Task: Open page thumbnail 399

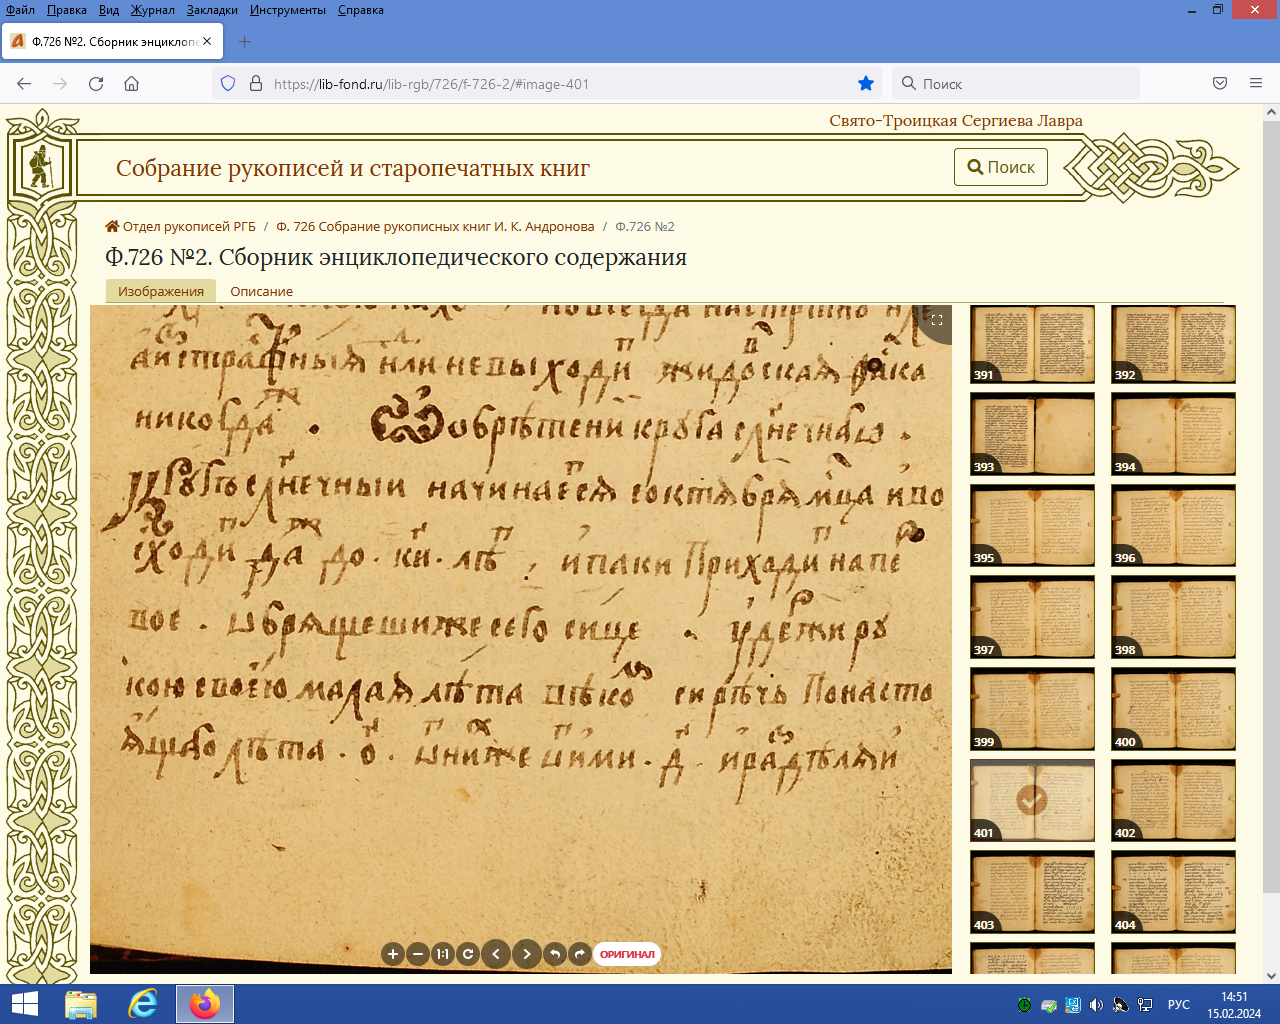Action: [x=1032, y=709]
